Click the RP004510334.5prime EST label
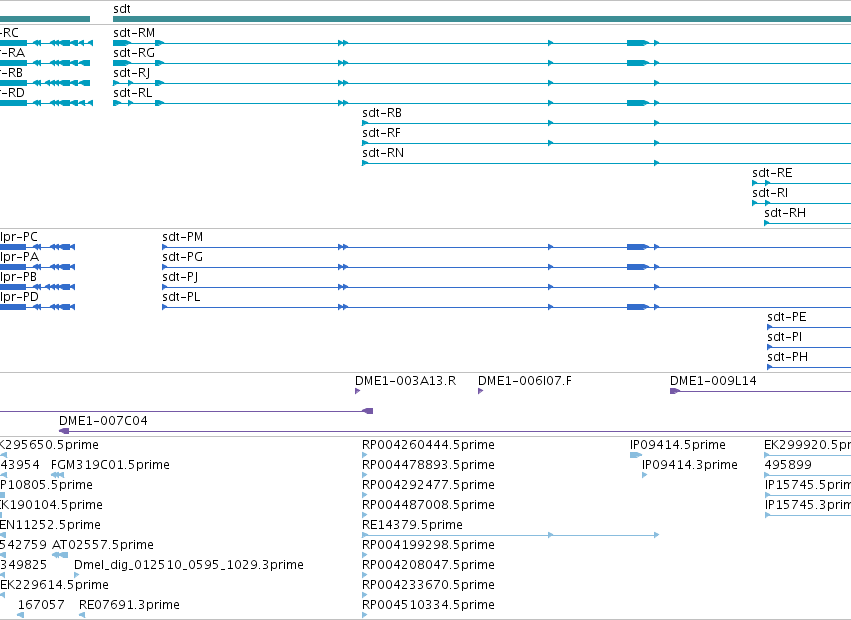Image resolution: width=851 pixels, height=620 pixels. pos(428,605)
